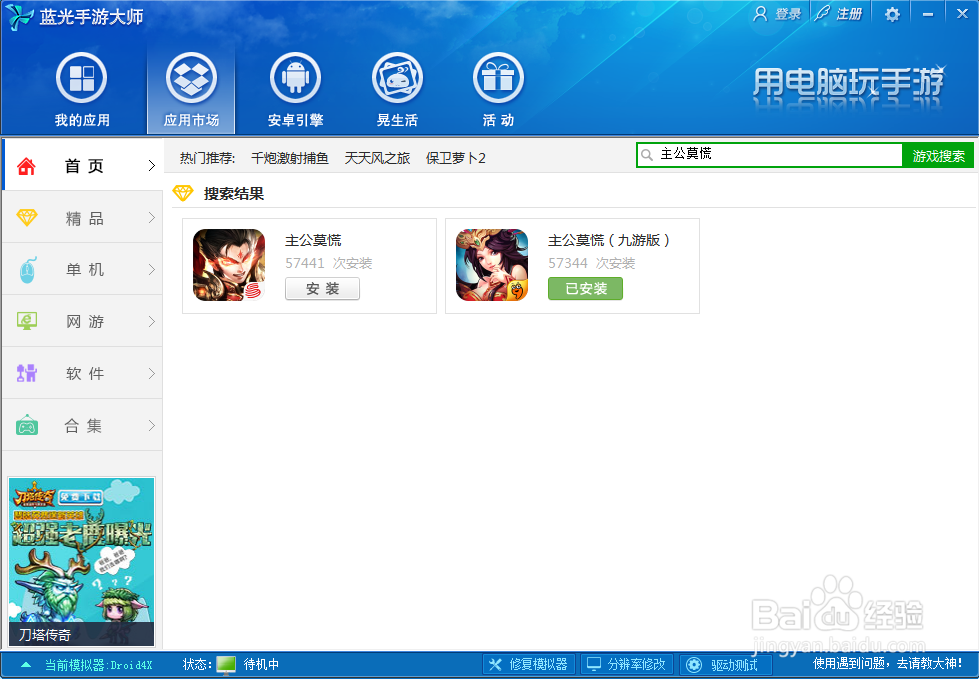Open the 刀塔传奇 advertisement banner
Screen dimensions: 979x679
tap(81, 562)
